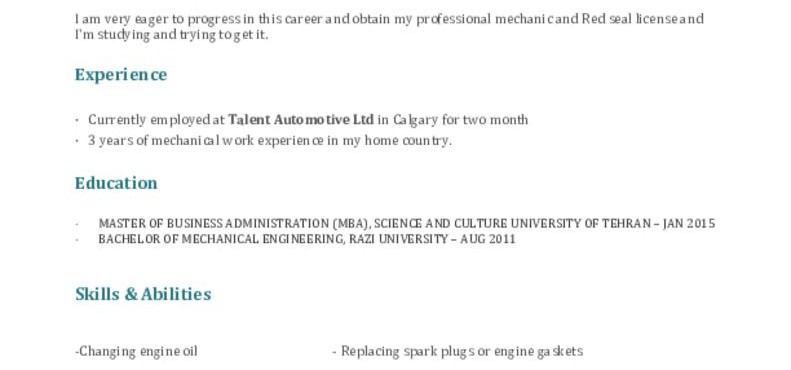791x370 pixels.
Task: Click the I'm studying sentence
Action: (172, 35)
